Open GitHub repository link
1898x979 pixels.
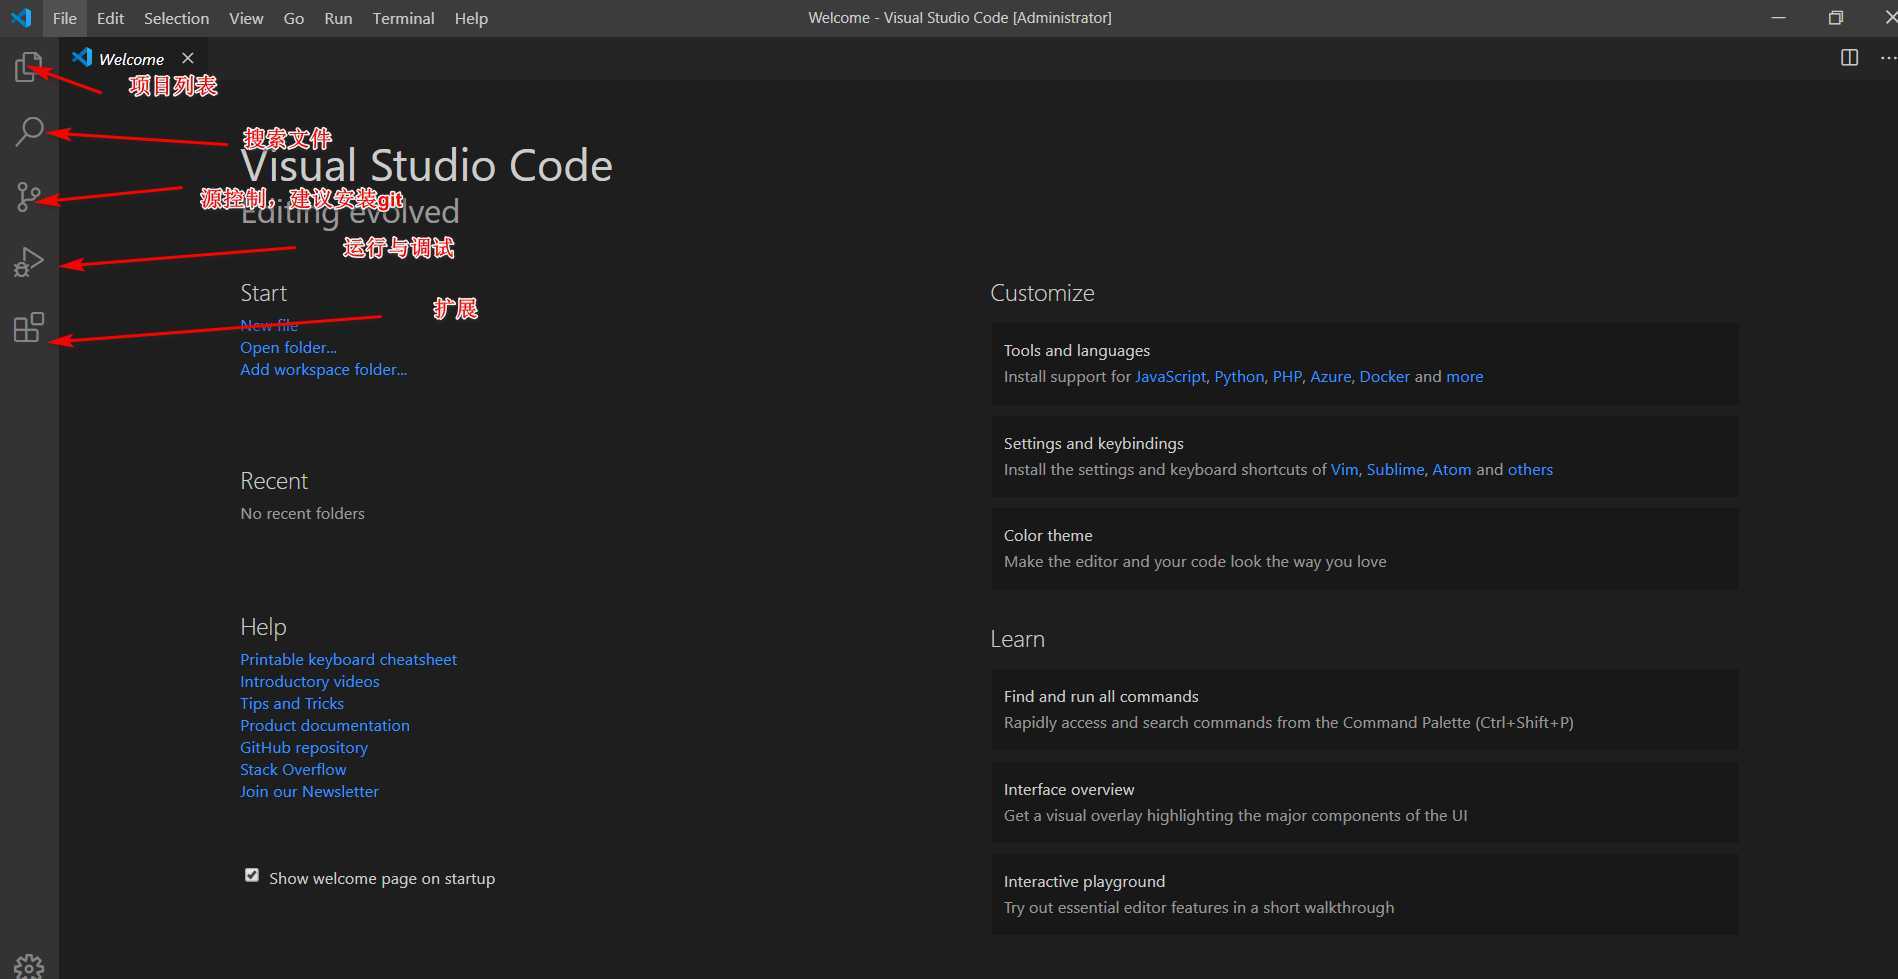303,747
